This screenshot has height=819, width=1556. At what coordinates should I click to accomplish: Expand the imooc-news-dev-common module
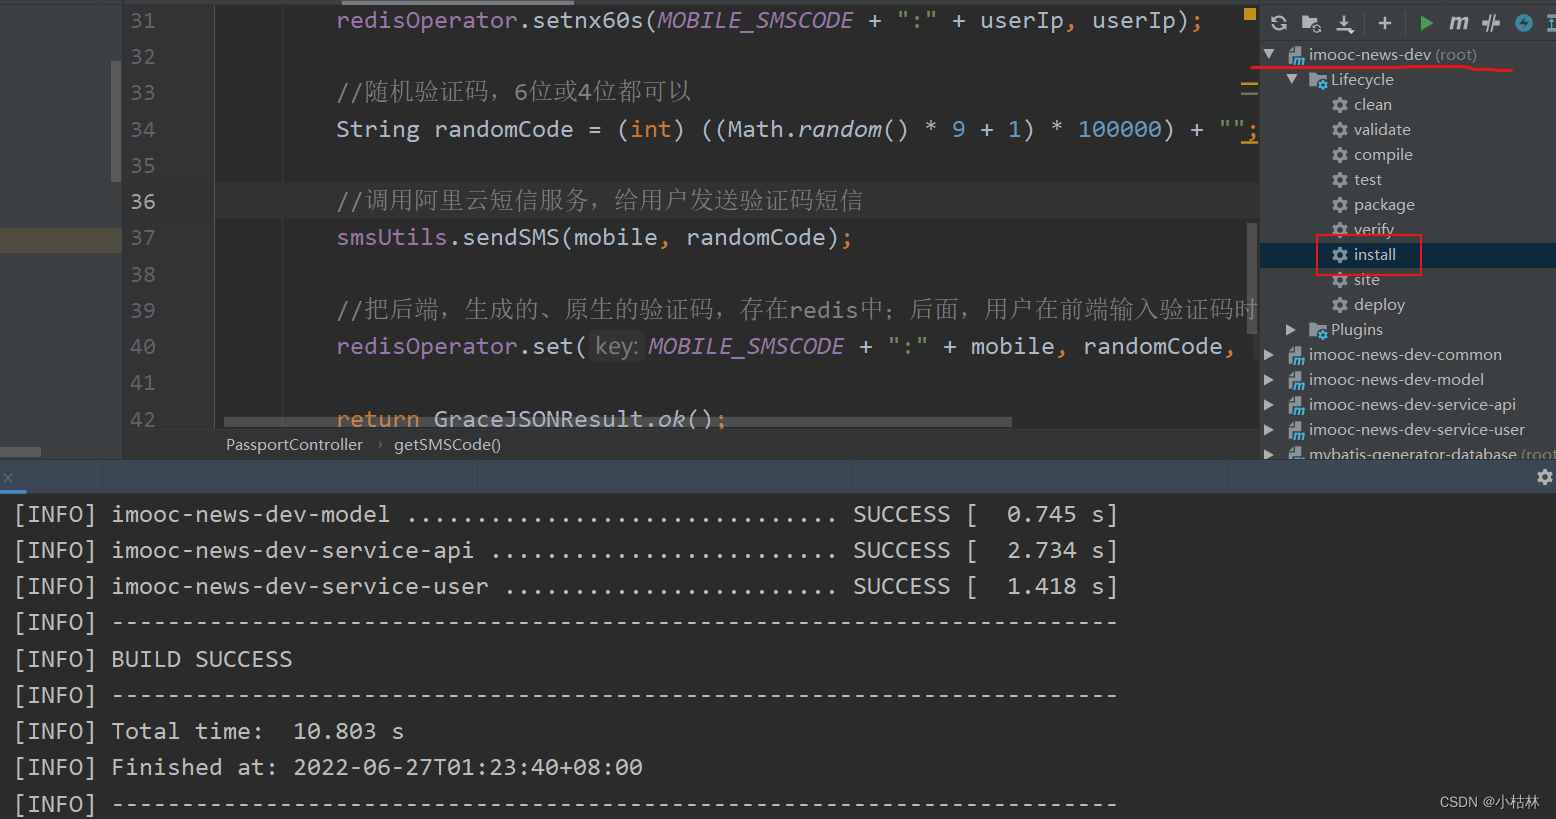point(1269,354)
